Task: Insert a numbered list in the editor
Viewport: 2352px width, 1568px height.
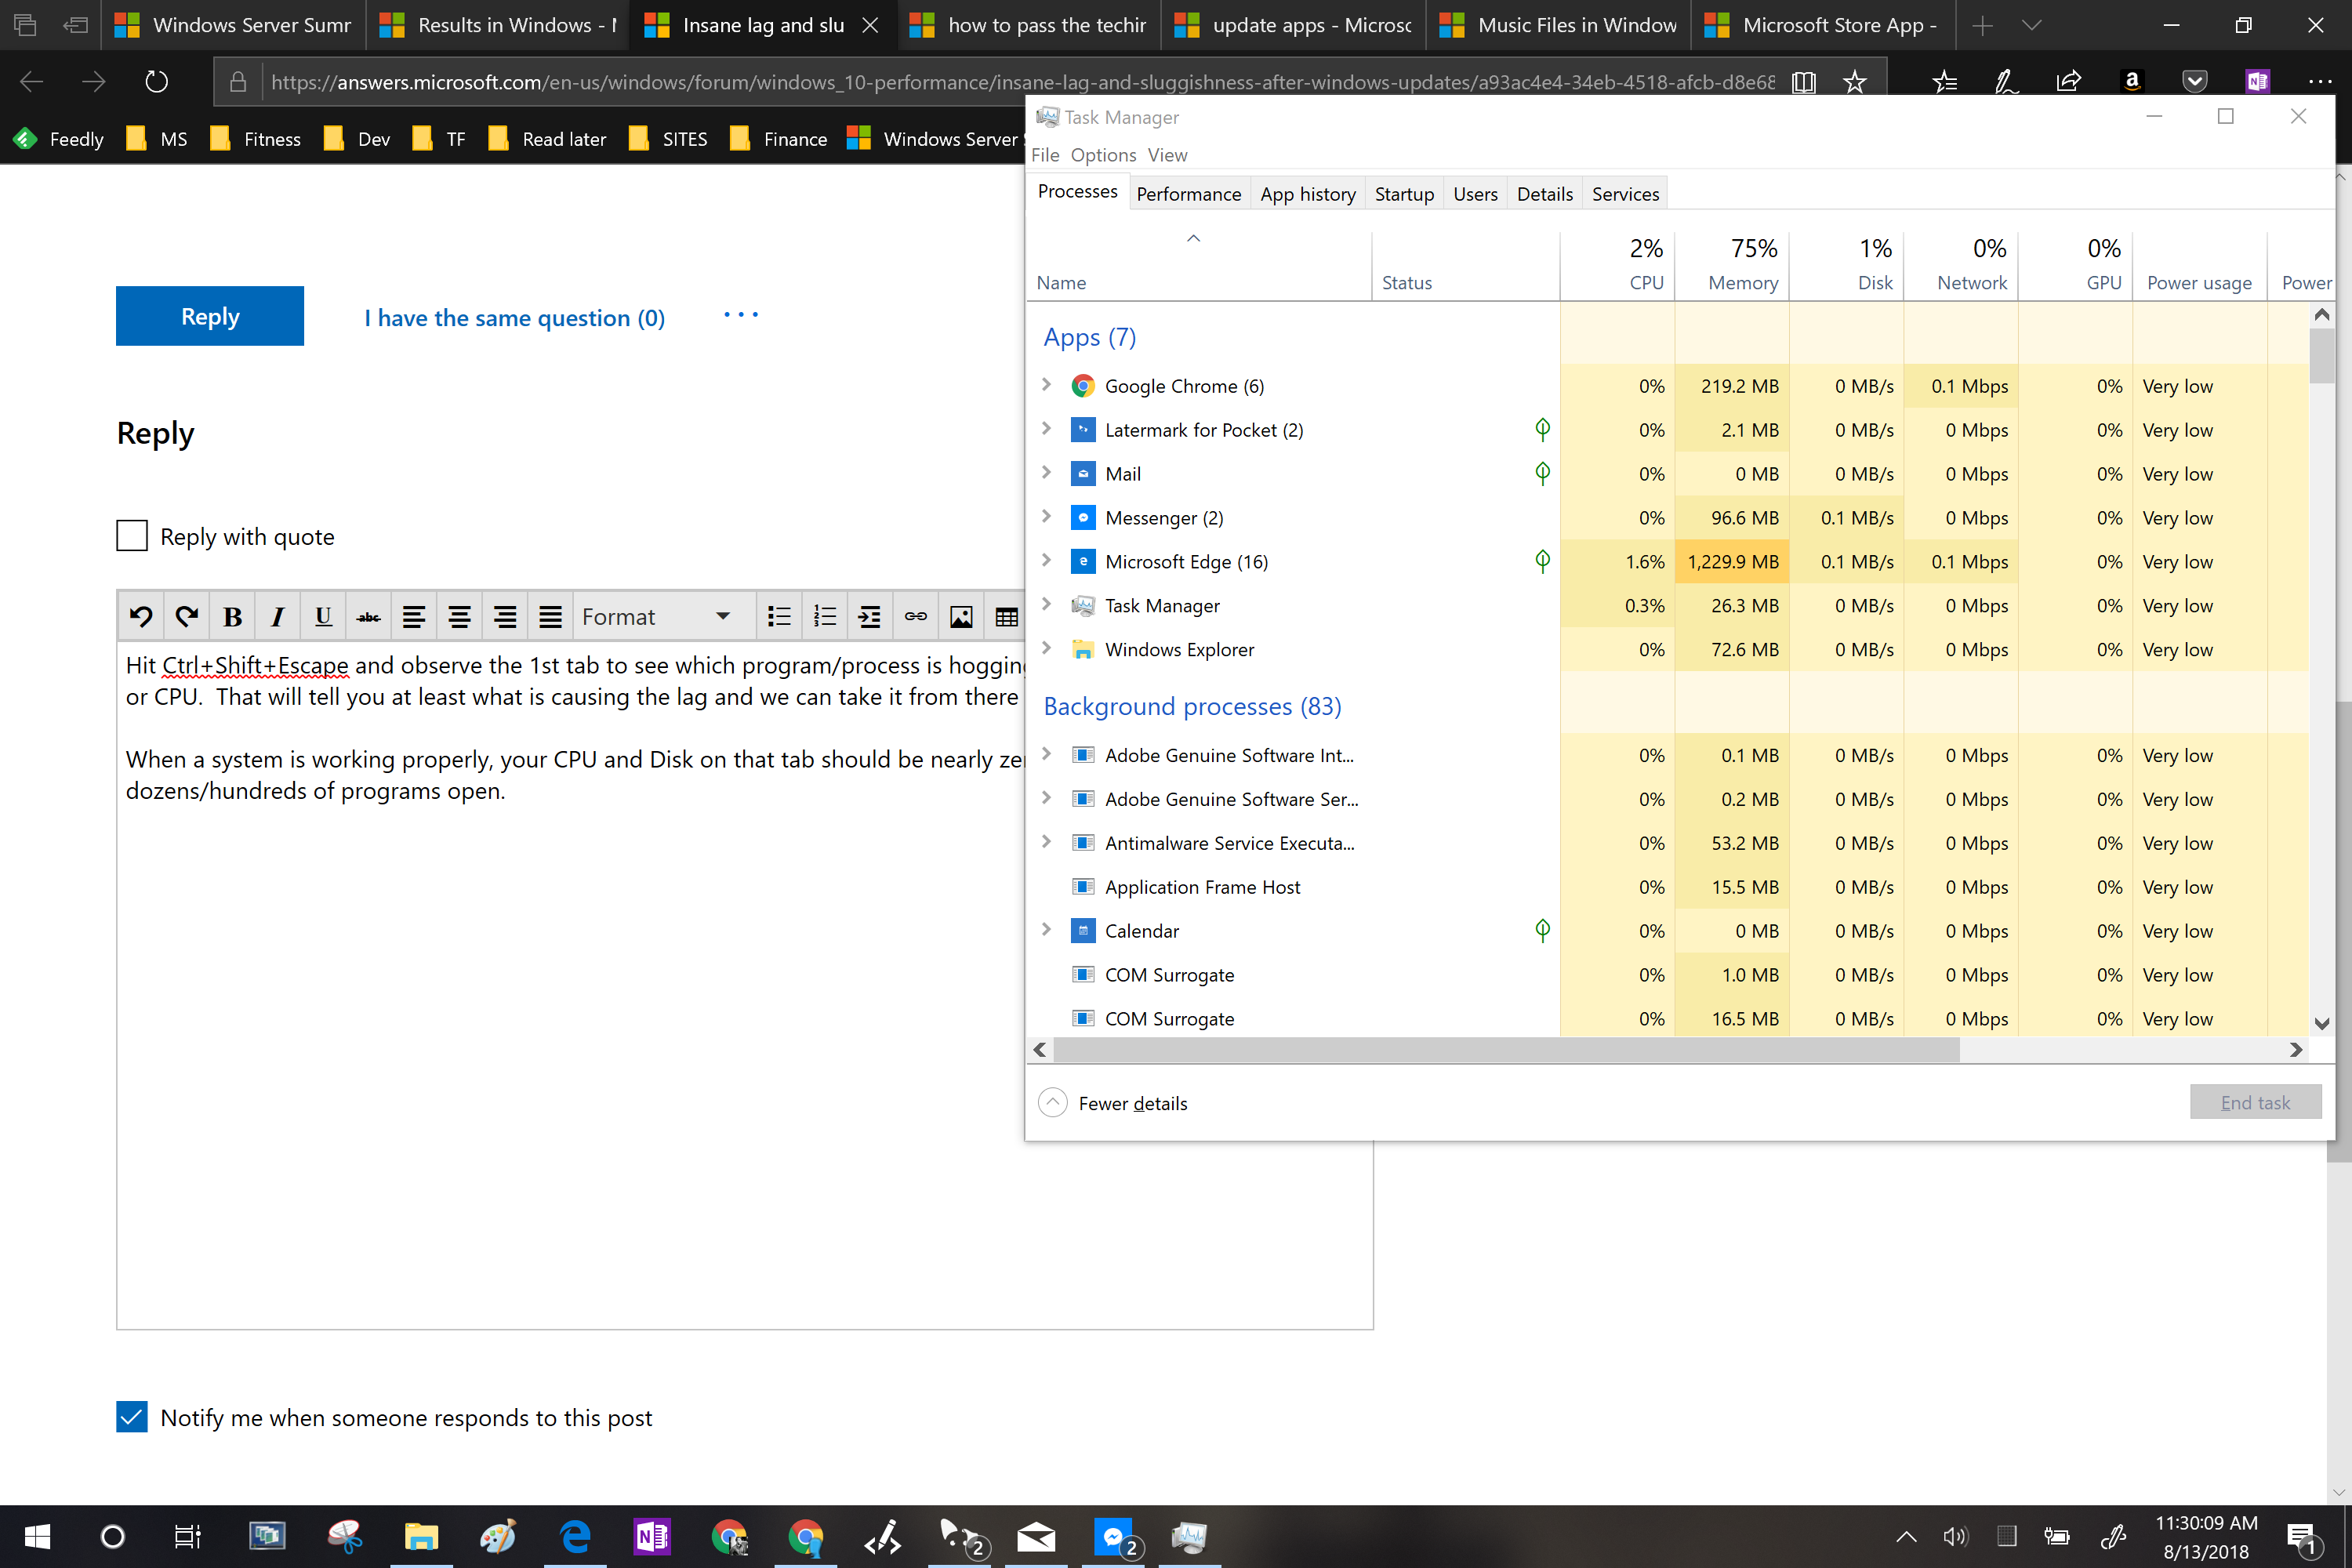Action: point(825,616)
